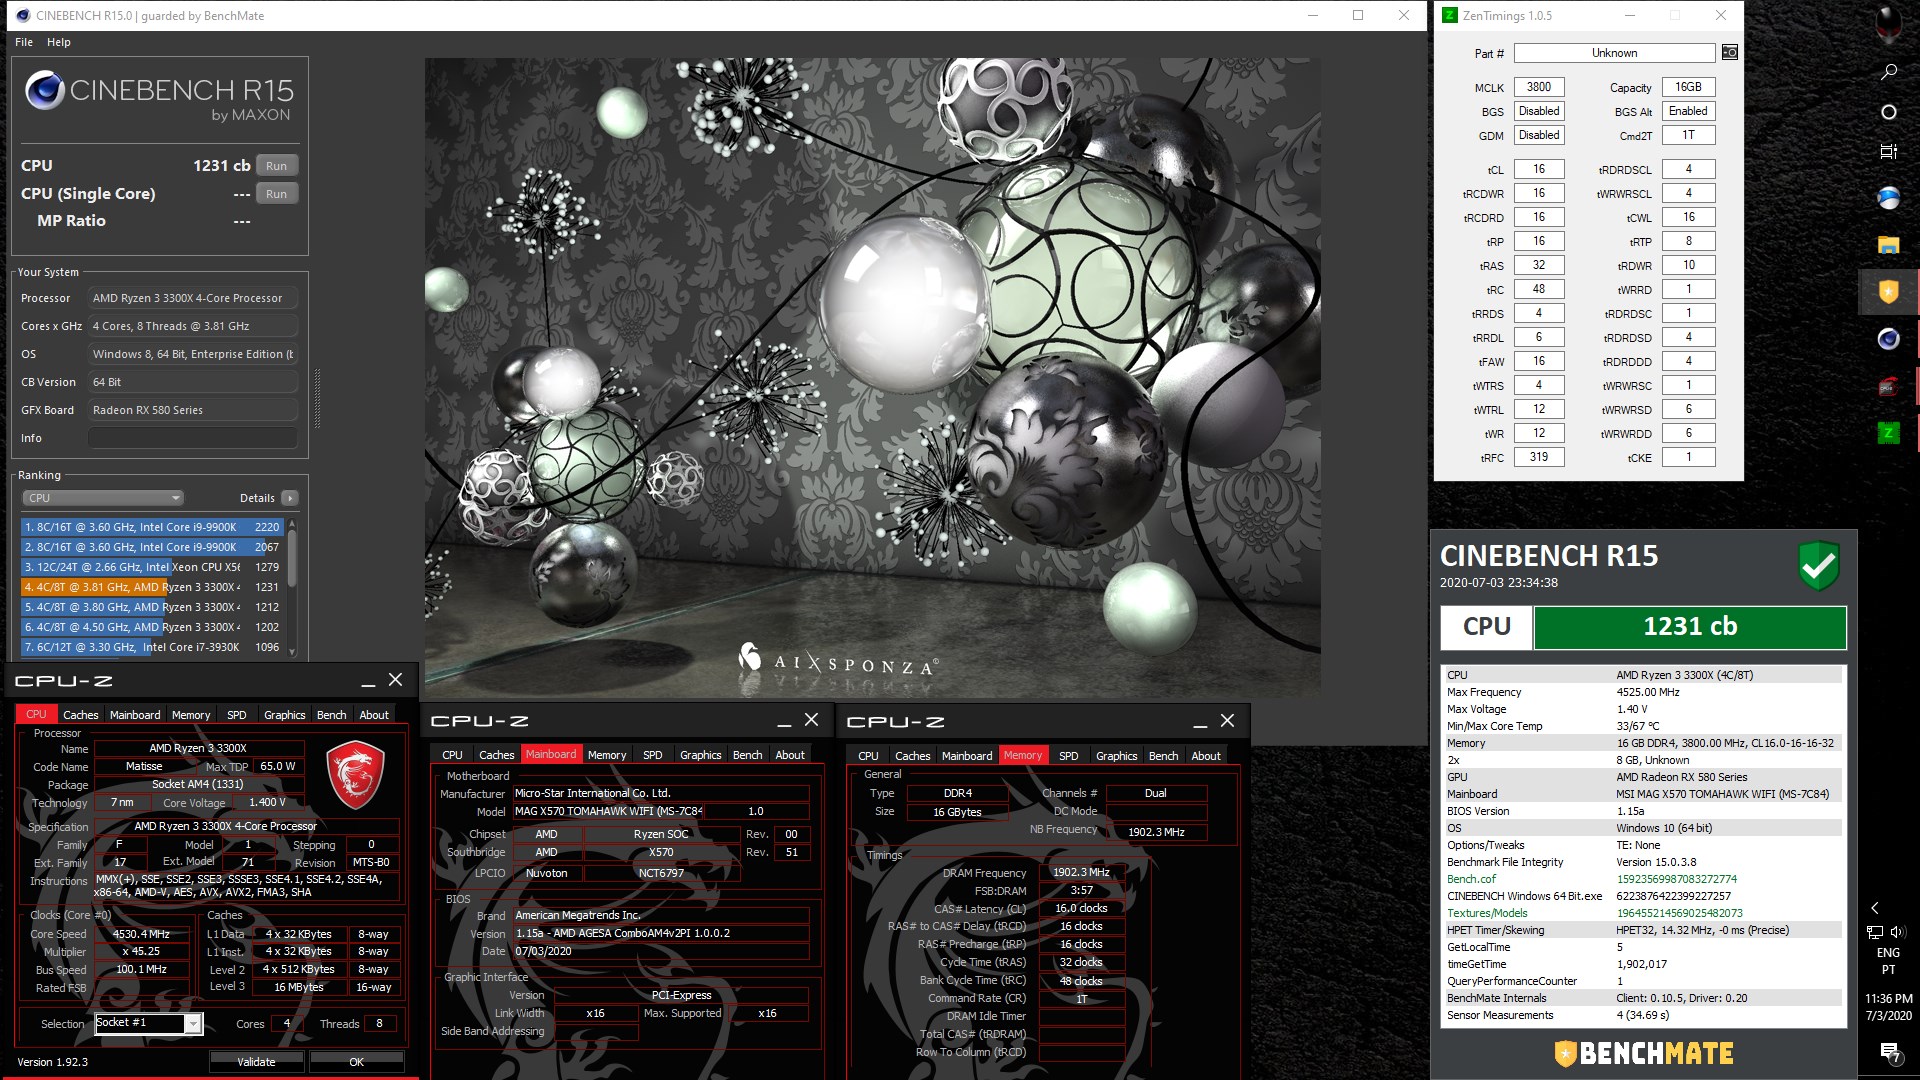Image resolution: width=1920 pixels, height=1080 pixels.
Task: Switch to Cinebench taskbar icon
Action: coord(1888,339)
